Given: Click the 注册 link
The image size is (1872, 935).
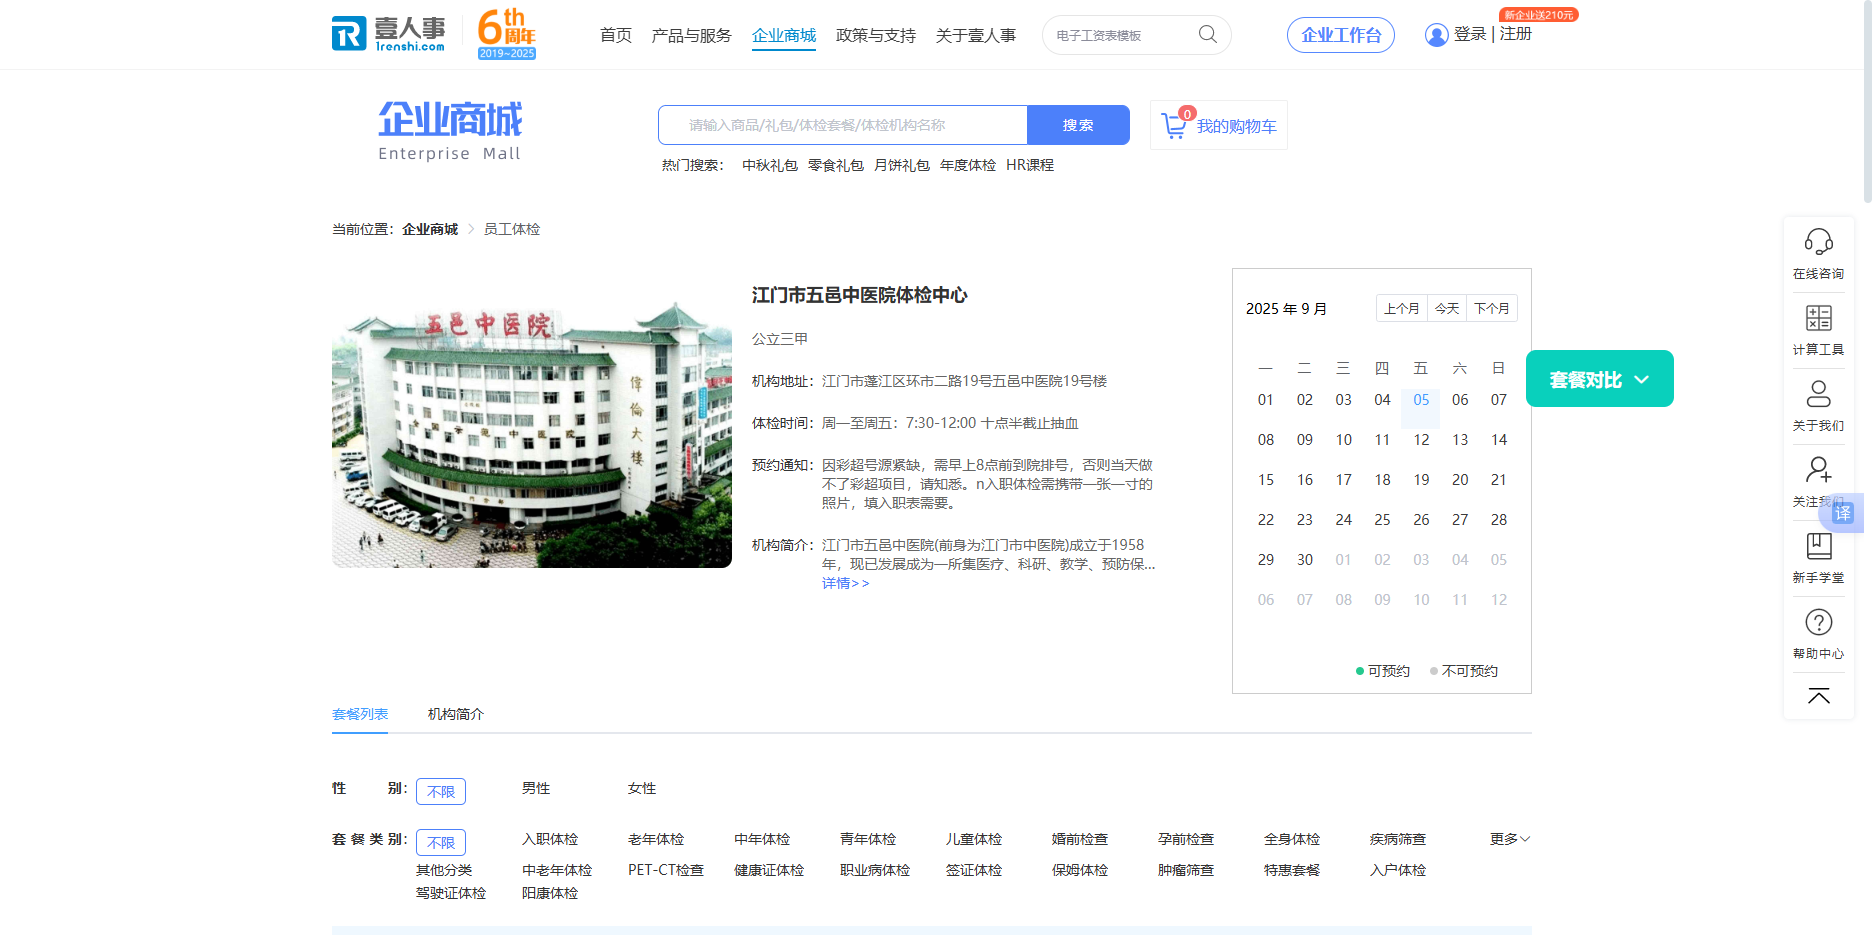Looking at the screenshot, I should [x=1516, y=34].
